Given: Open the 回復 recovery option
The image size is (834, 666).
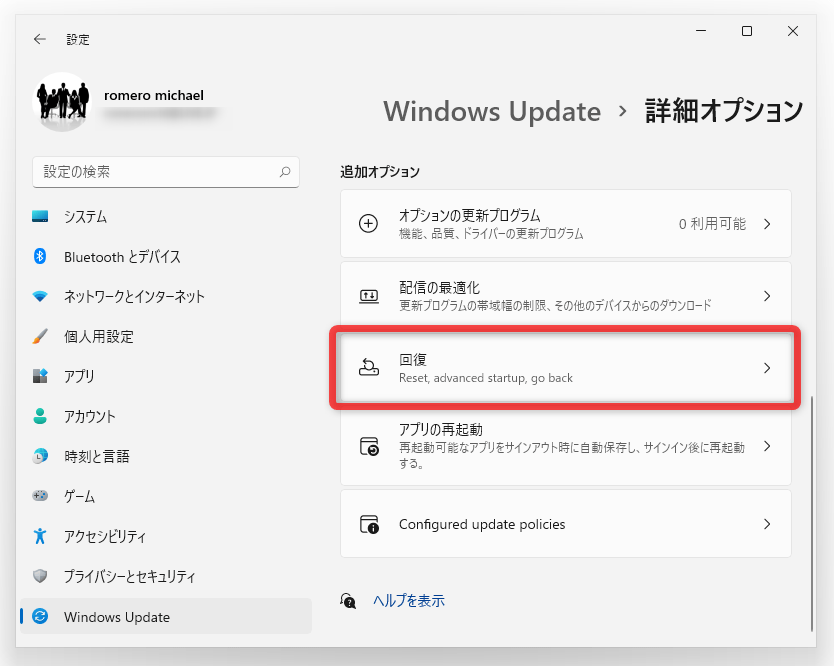Looking at the screenshot, I should click(x=566, y=368).
